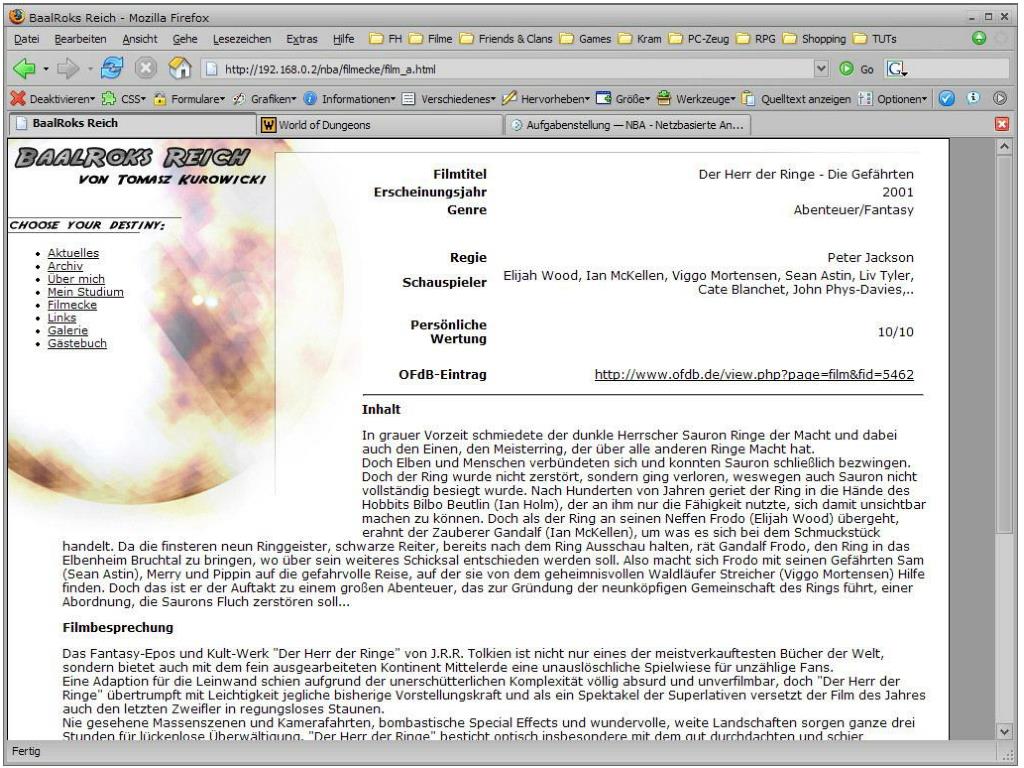
Task: Open the FH bookmarks folder
Action: (385, 39)
